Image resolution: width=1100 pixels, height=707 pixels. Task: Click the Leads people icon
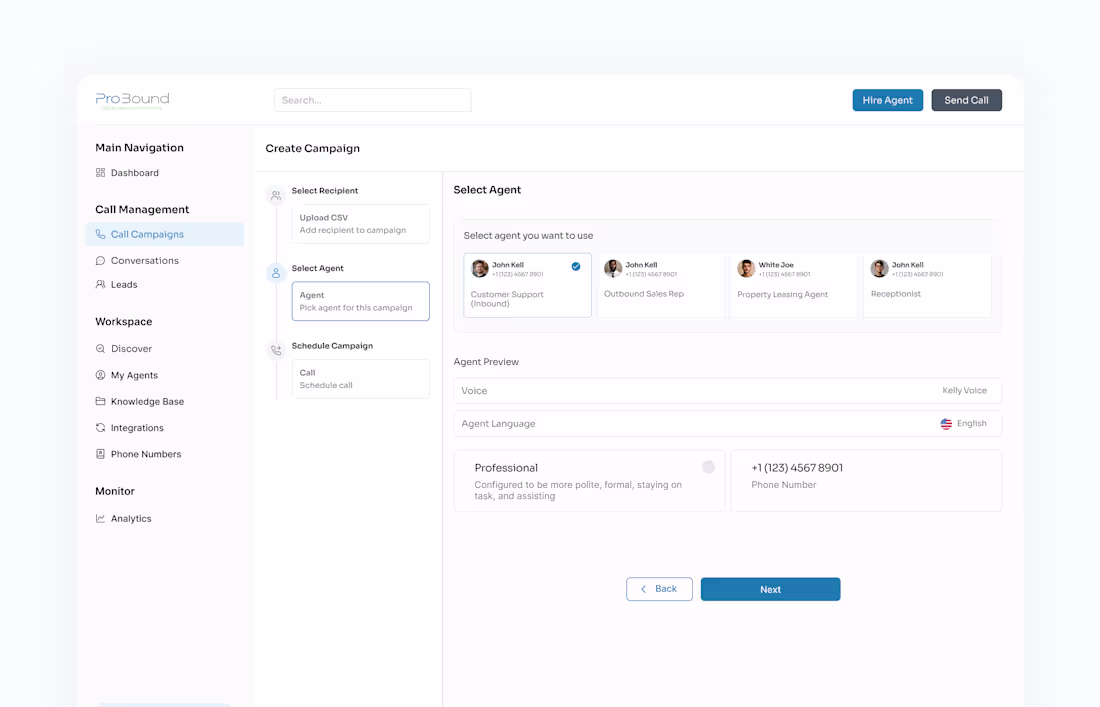[x=100, y=284]
